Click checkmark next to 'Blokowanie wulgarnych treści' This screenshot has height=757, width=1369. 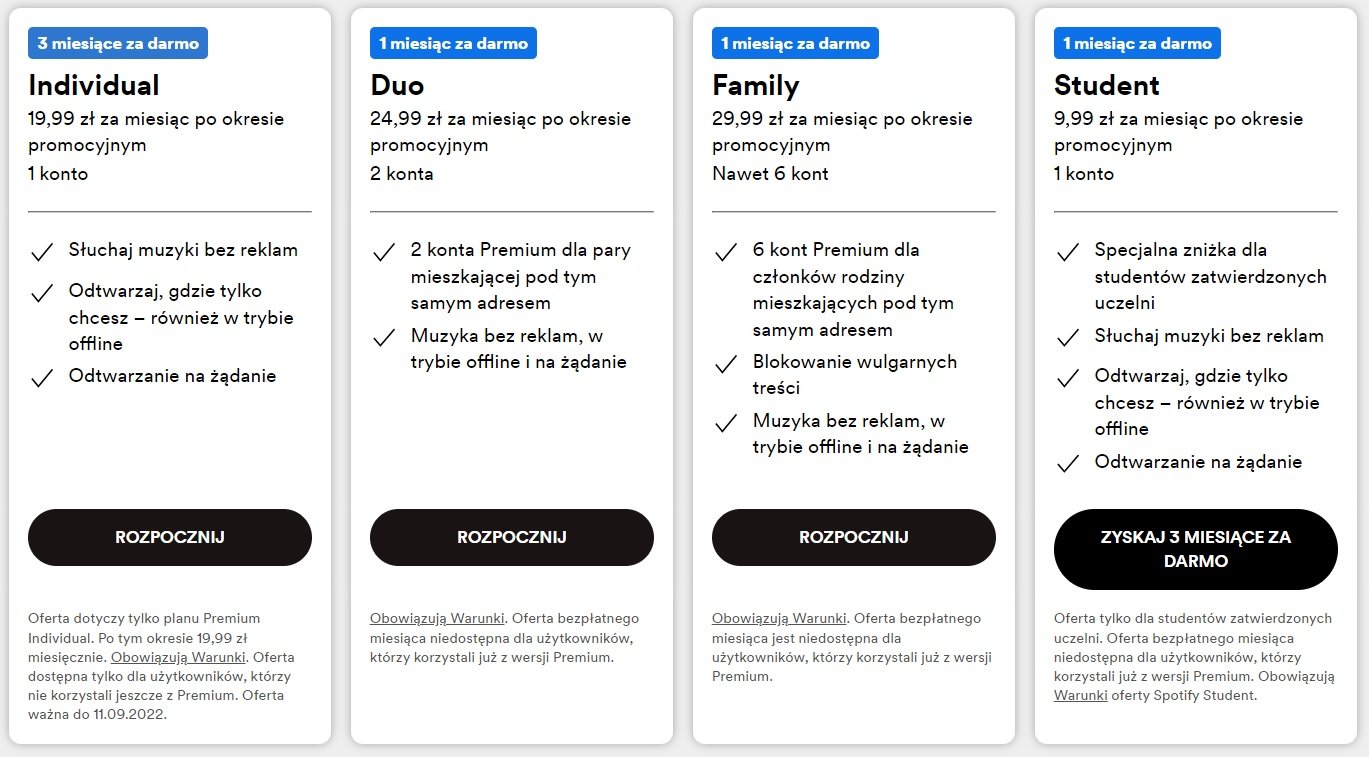point(726,364)
